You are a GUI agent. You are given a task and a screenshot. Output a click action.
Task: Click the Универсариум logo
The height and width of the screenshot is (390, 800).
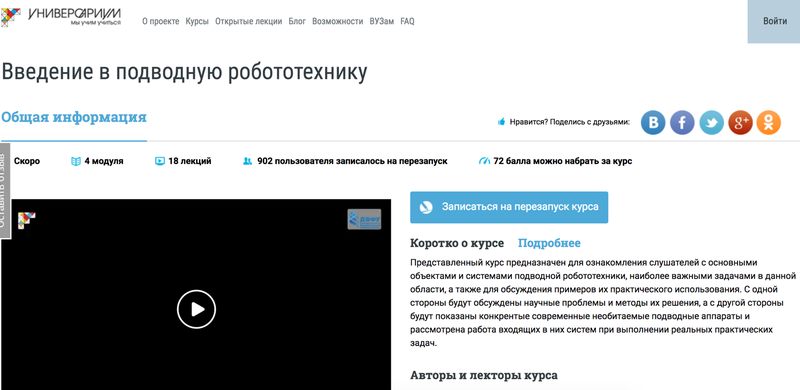pos(61,17)
